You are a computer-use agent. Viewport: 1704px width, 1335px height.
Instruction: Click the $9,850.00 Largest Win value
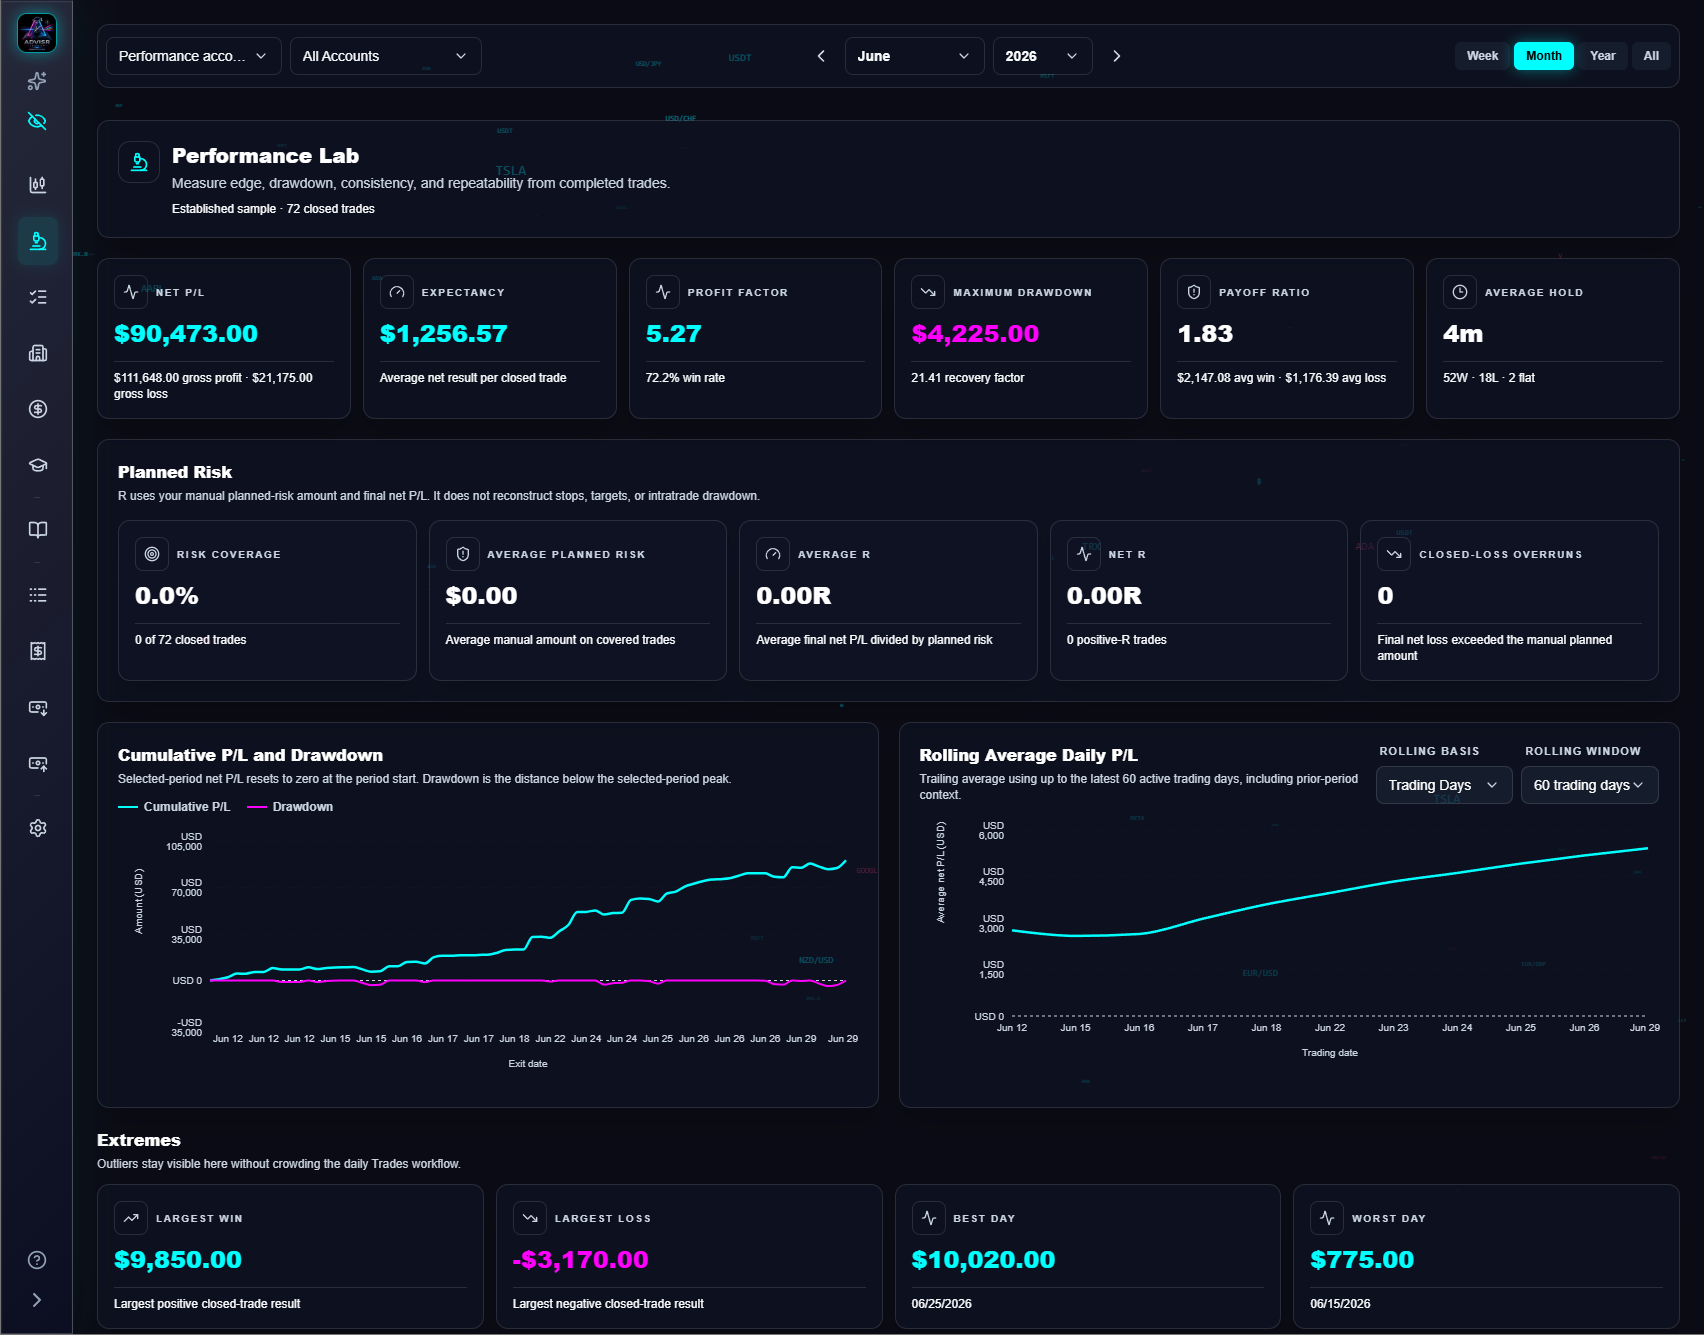(178, 1260)
